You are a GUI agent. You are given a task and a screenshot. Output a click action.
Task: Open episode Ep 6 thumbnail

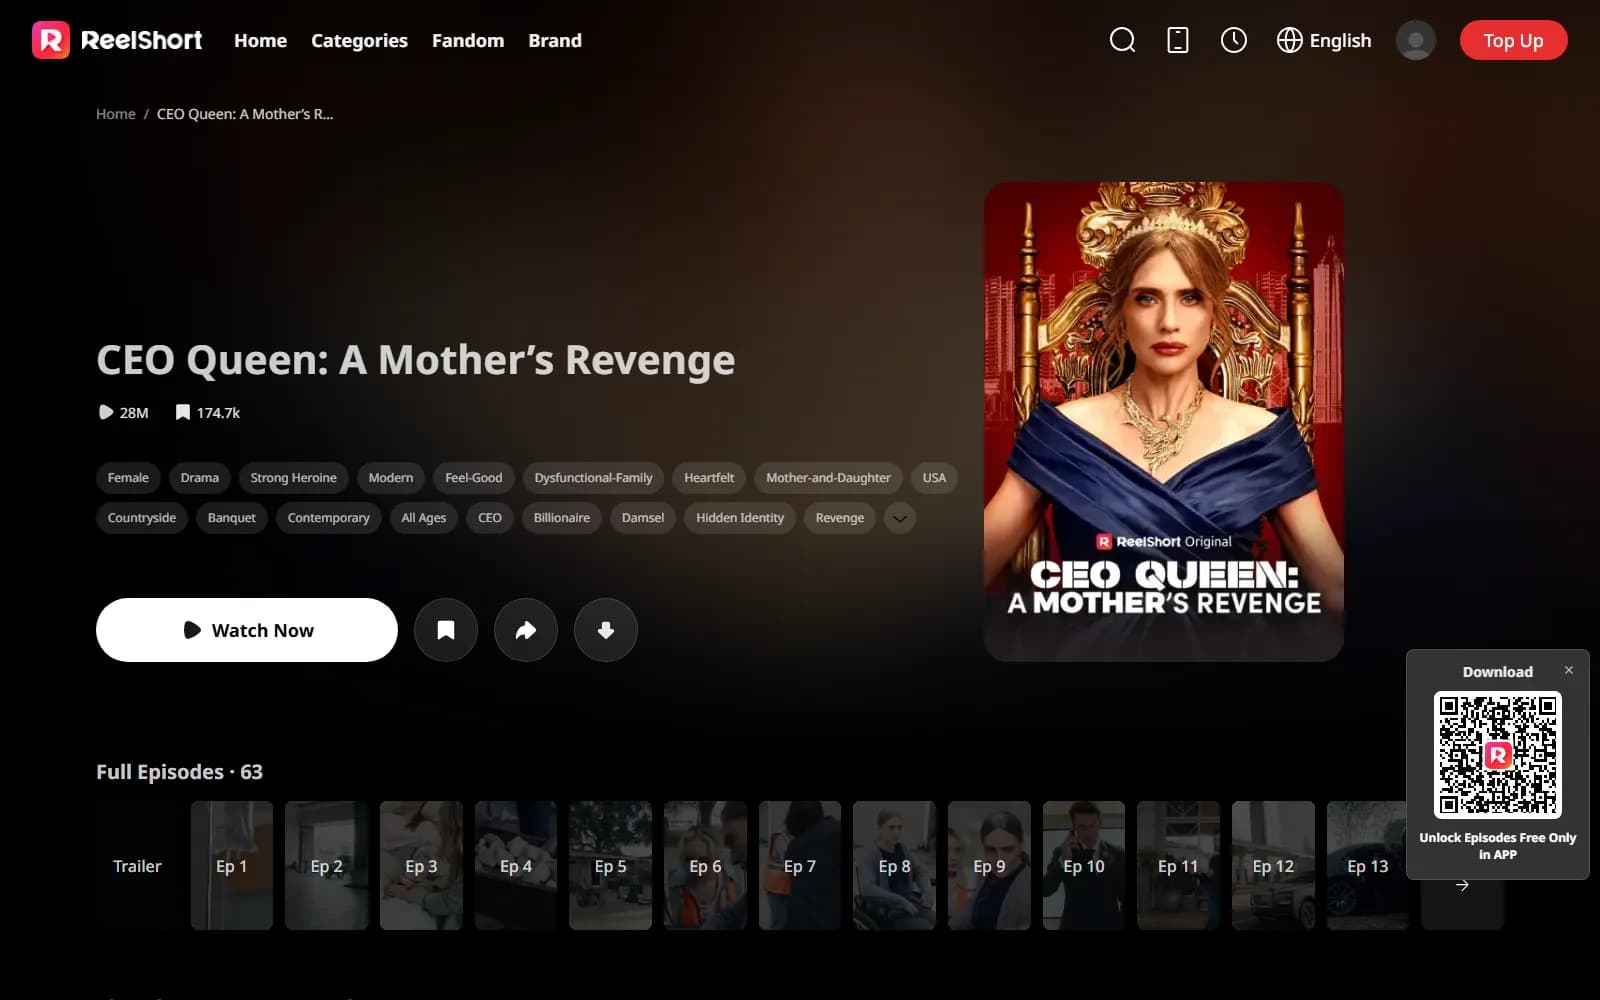[x=705, y=865]
